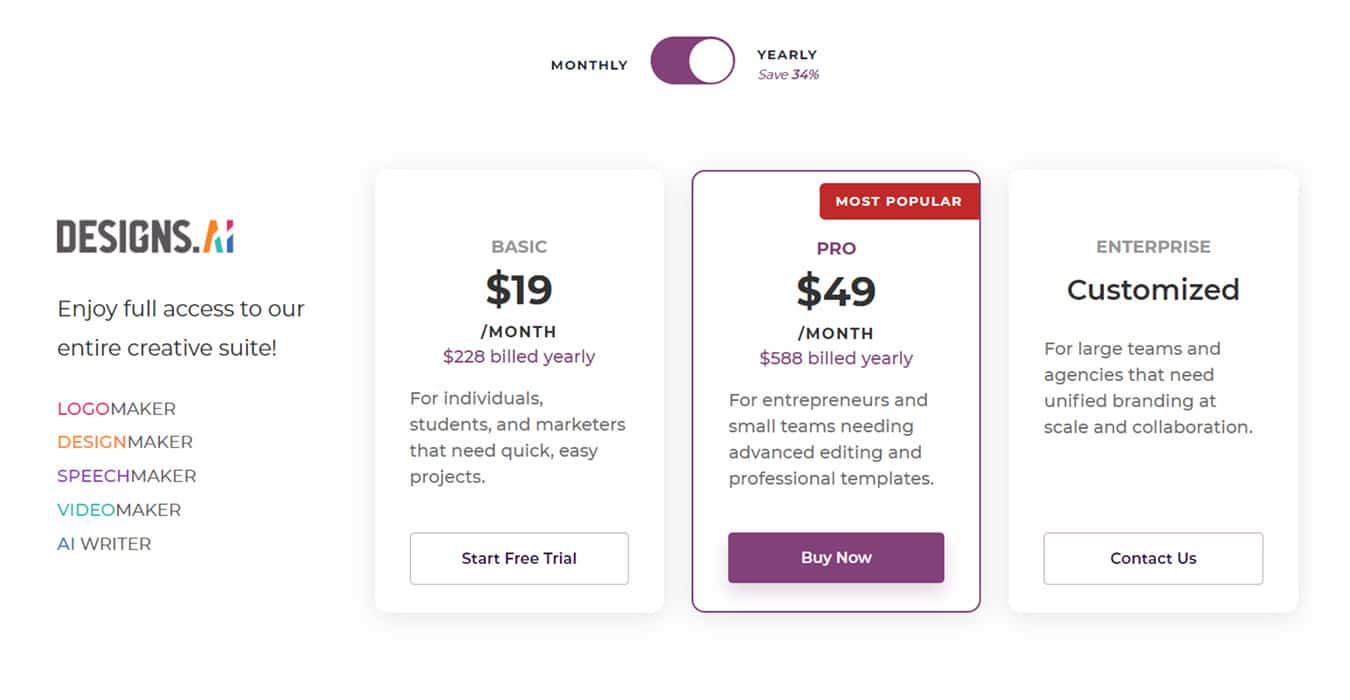Viewport: 1350px width, 700px height.
Task: Go to the SPEECHMAKER tool link
Action: (x=126, y=476)
